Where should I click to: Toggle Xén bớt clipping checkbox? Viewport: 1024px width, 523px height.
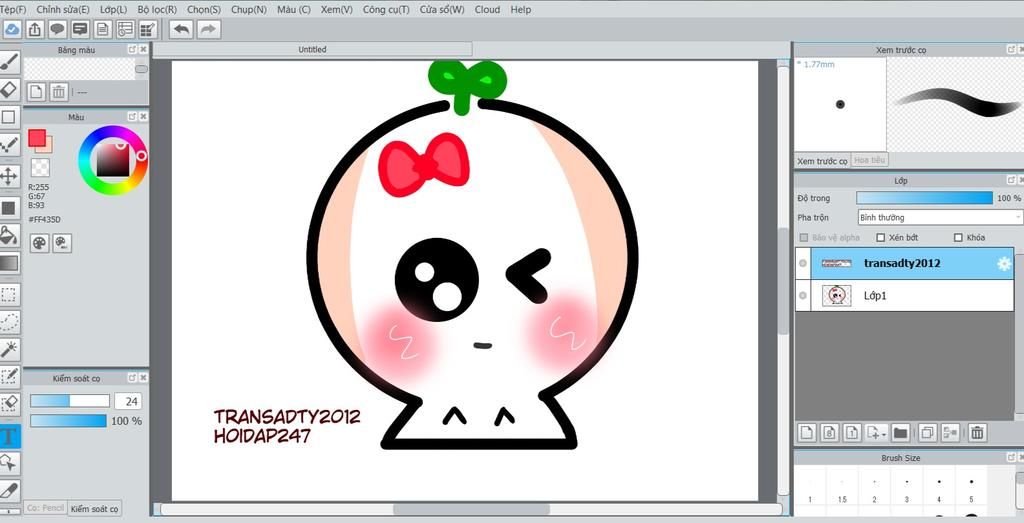point(880,238)
